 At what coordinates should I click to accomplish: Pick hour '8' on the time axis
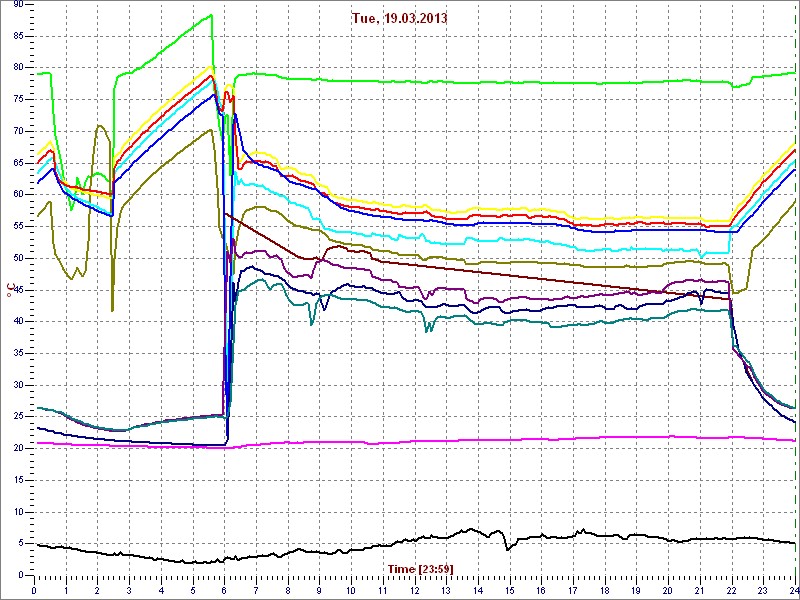click(288, 591)
